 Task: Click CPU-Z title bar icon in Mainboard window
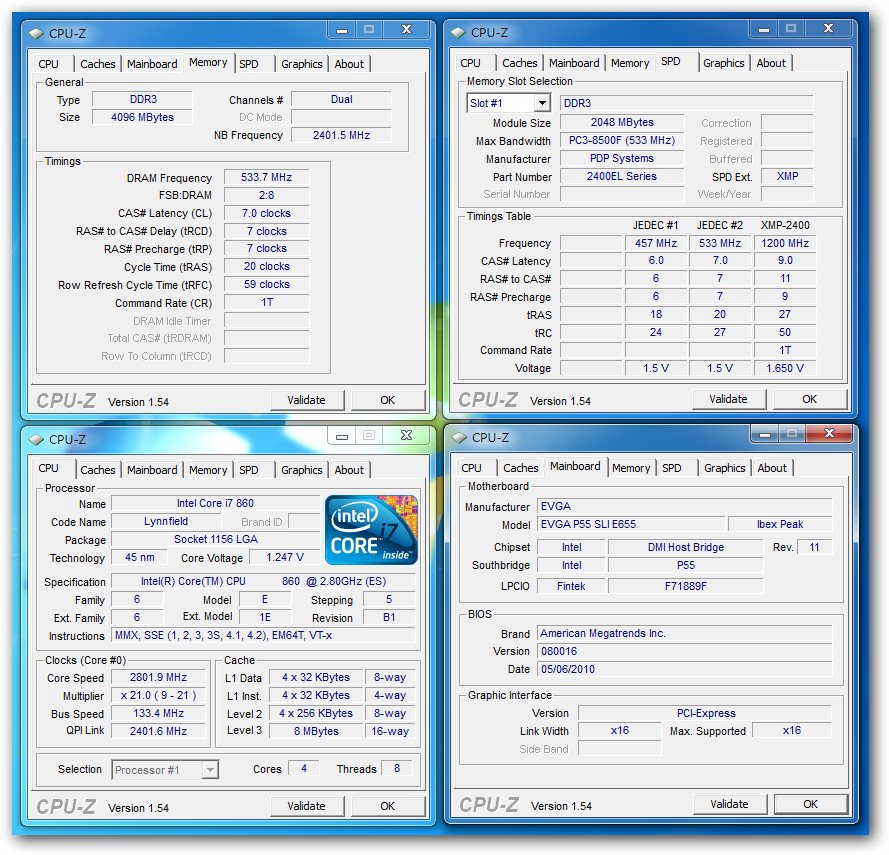click(x=458, y=437)
